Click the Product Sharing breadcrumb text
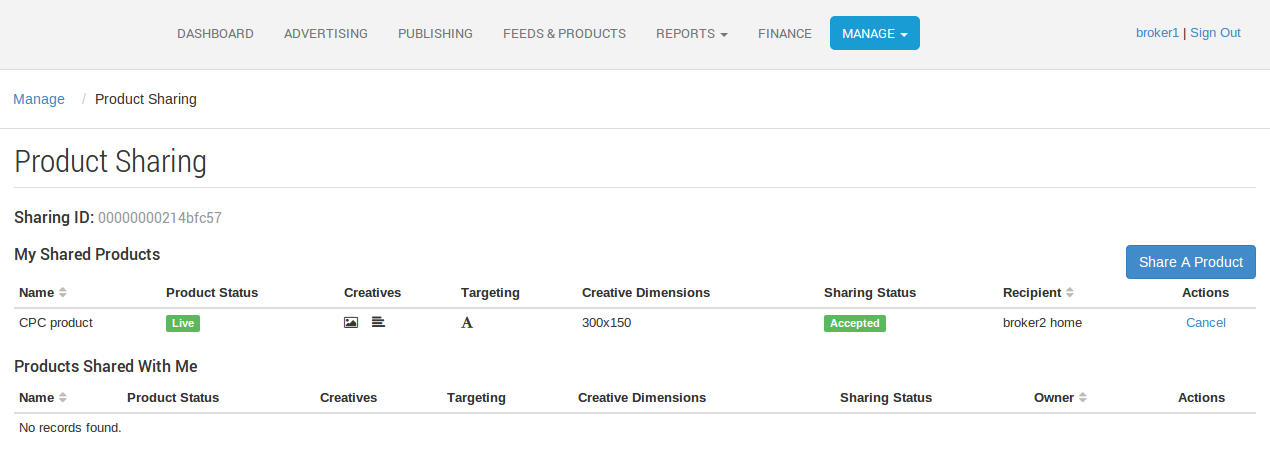This screenshot has width=1270, height=474. coord(146,99)
